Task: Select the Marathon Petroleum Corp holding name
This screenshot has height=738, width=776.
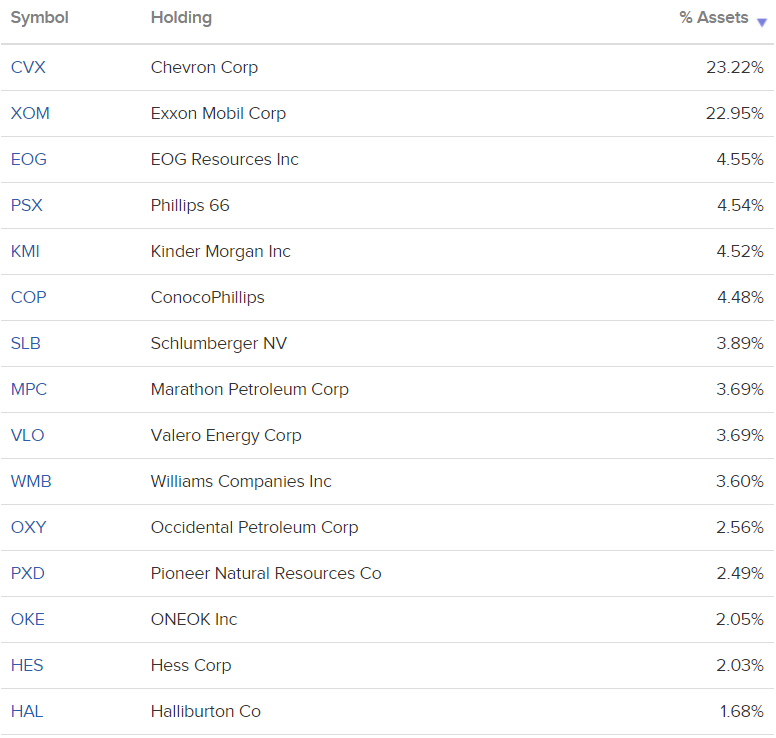Action: pos(250,390)
